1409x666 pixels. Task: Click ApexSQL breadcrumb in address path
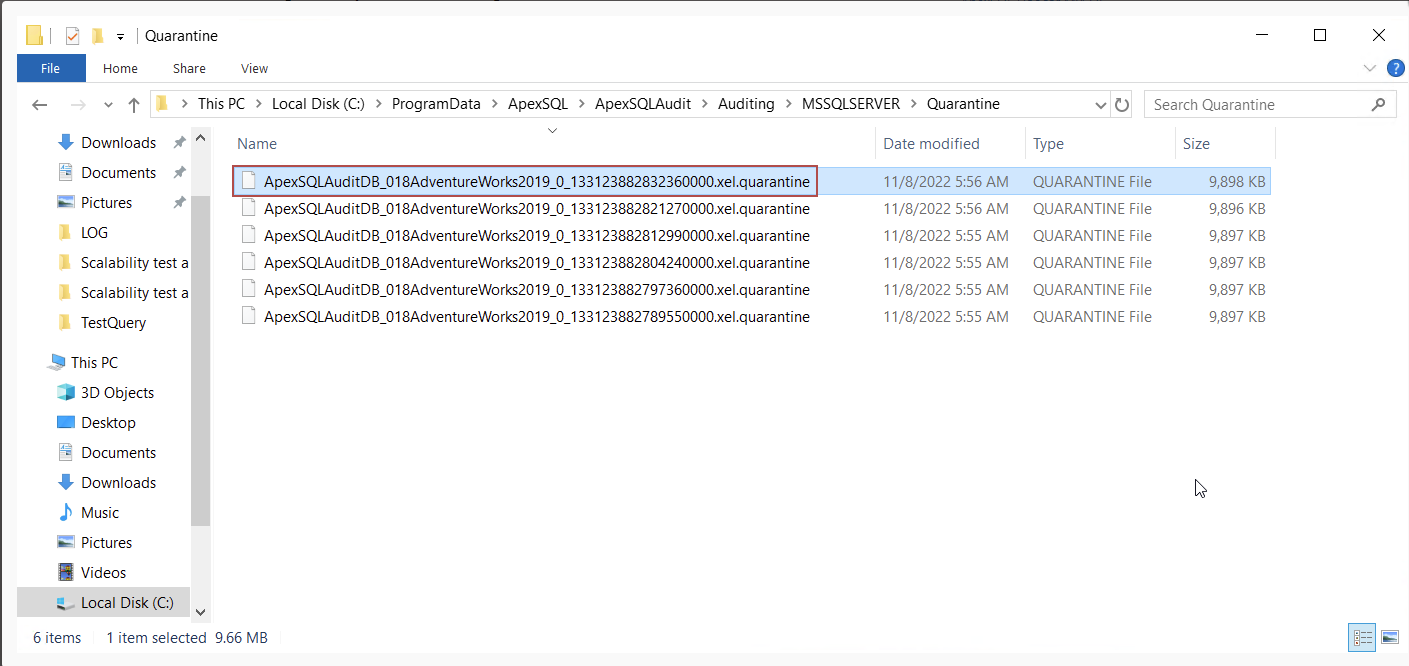pyautogui.click(x=538, y=104)
